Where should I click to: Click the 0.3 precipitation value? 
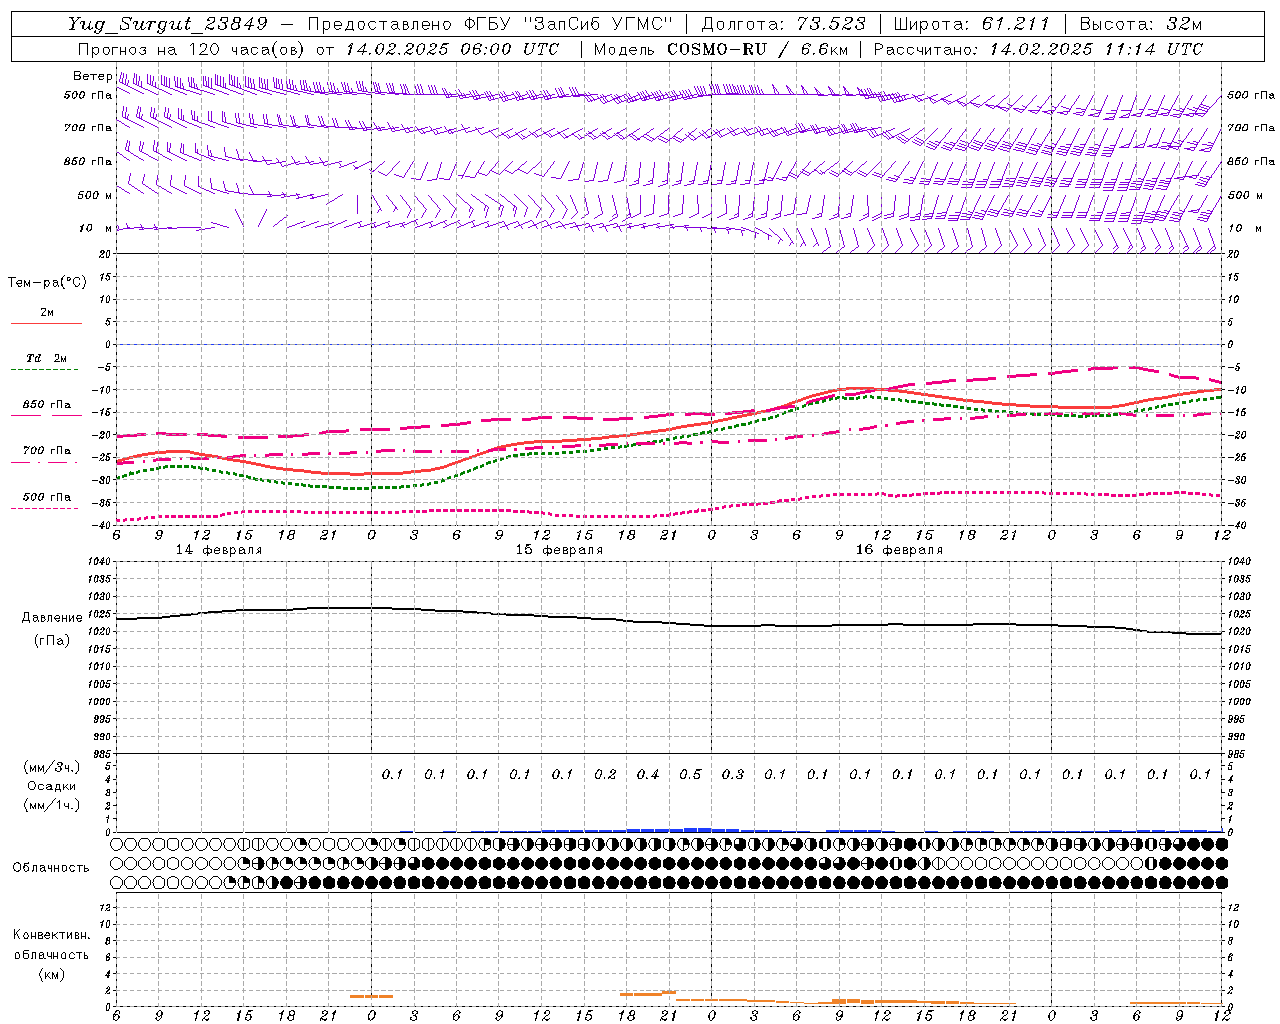pyautogui.click(x=733, y=775)
